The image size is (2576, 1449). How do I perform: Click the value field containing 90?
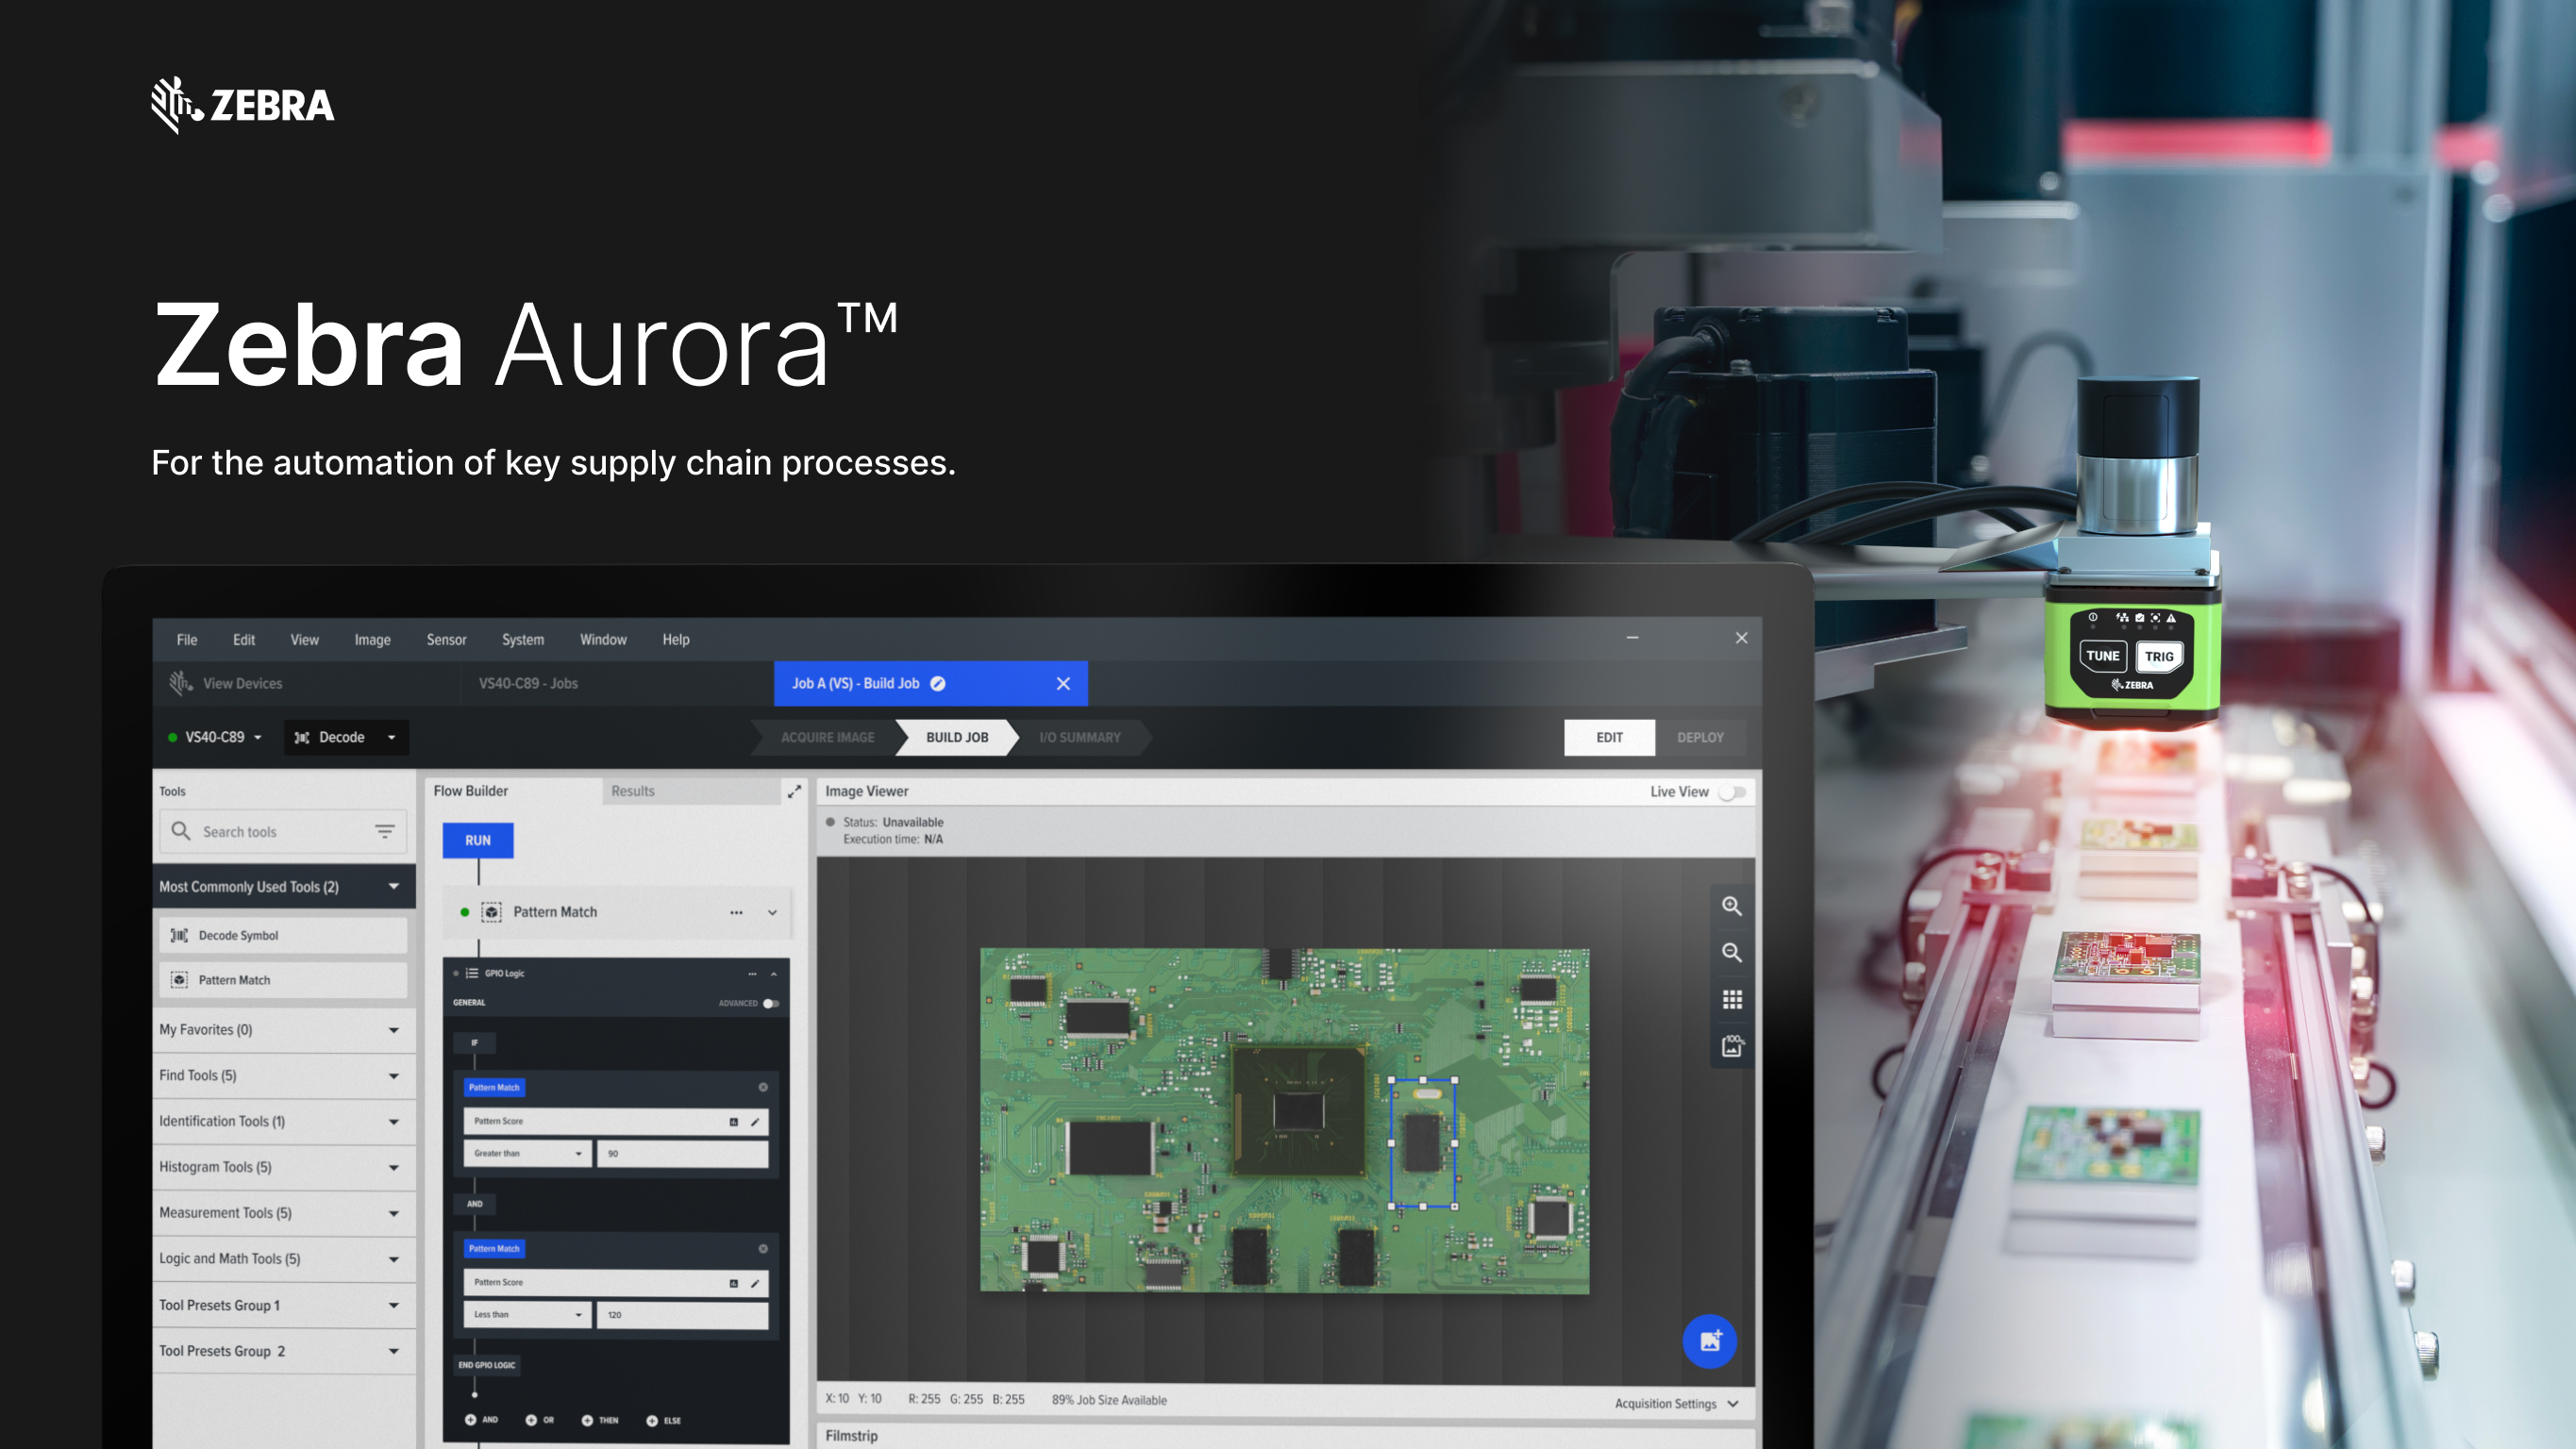[x=683, y=1153]
